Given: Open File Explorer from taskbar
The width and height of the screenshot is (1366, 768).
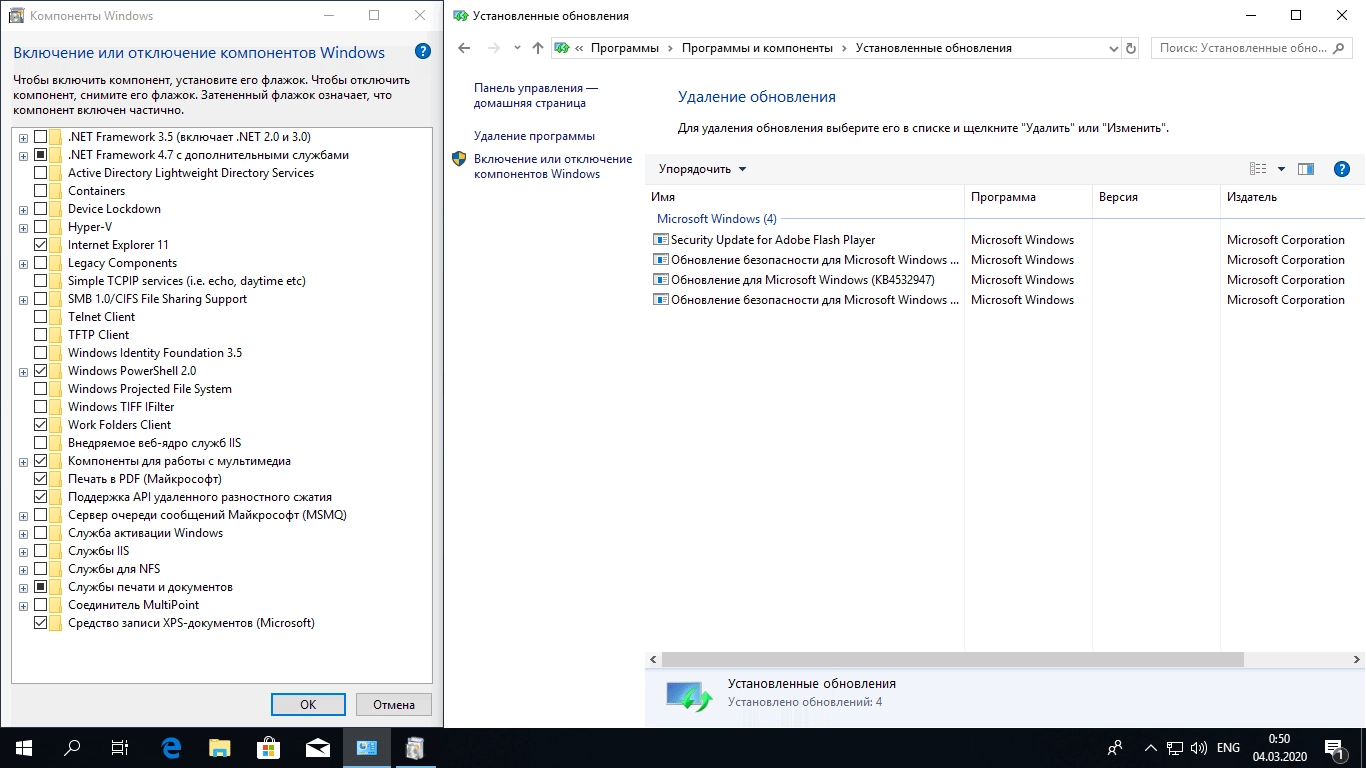Looking at the screenshot, I should point(220,748).
